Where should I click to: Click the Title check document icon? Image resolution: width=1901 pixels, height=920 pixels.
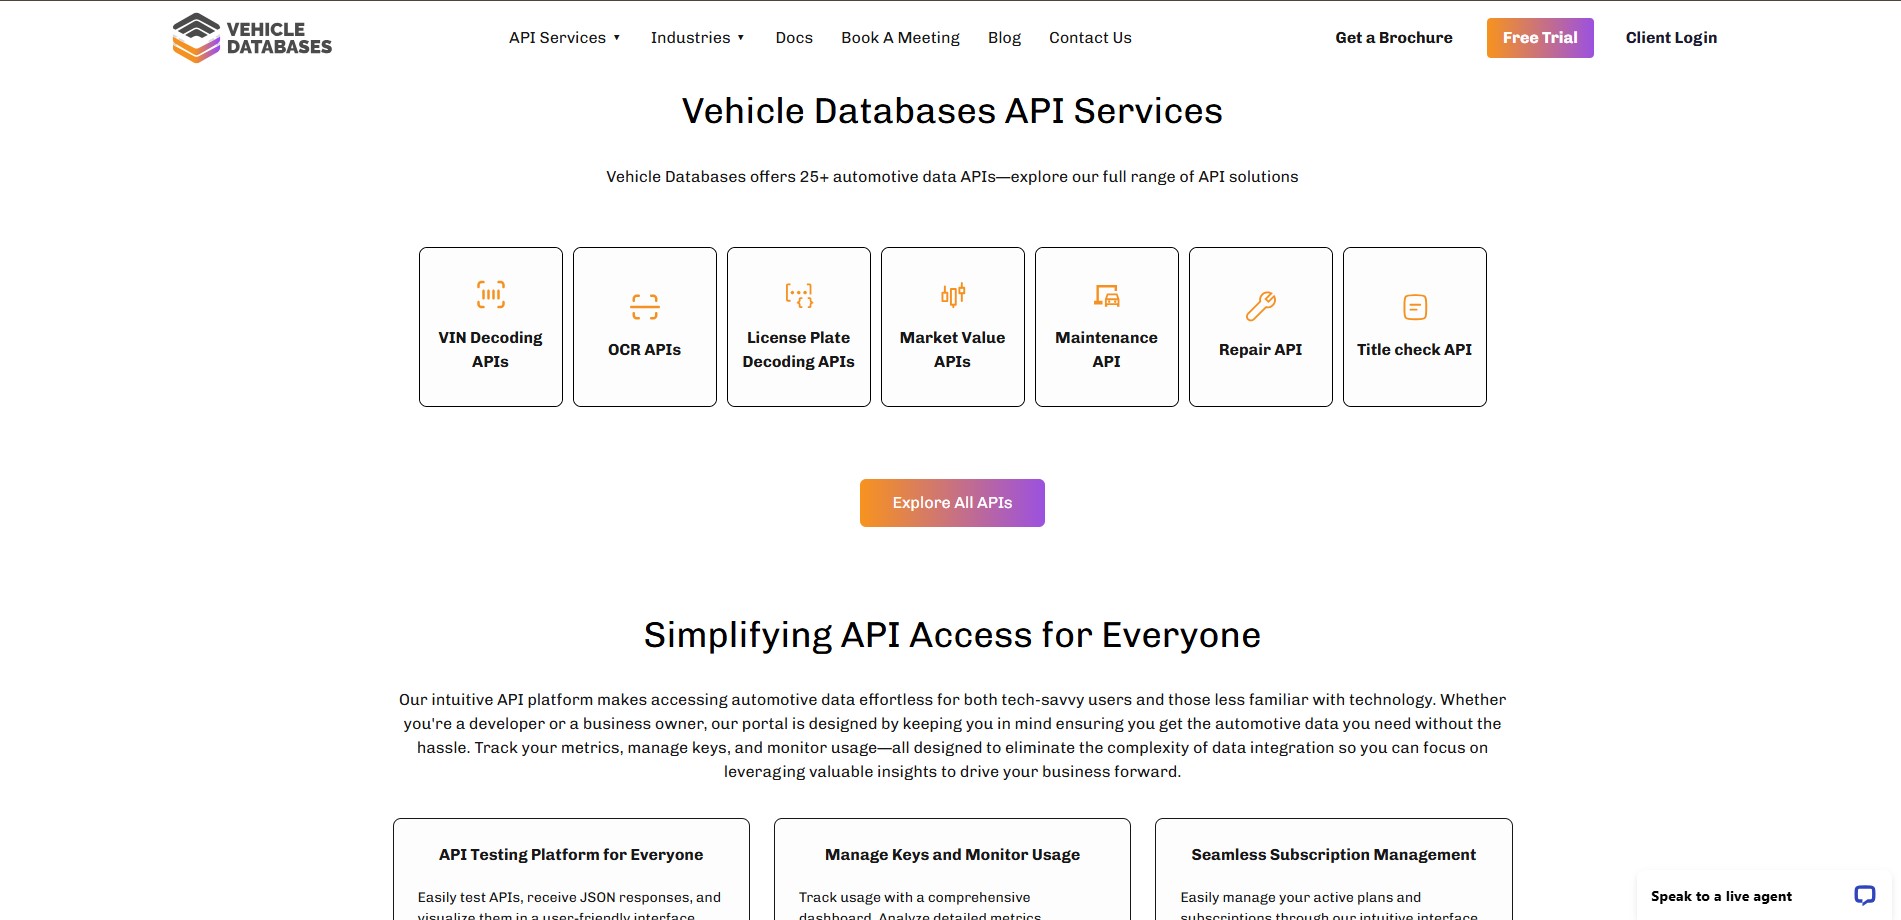[x=1414, y=307]
